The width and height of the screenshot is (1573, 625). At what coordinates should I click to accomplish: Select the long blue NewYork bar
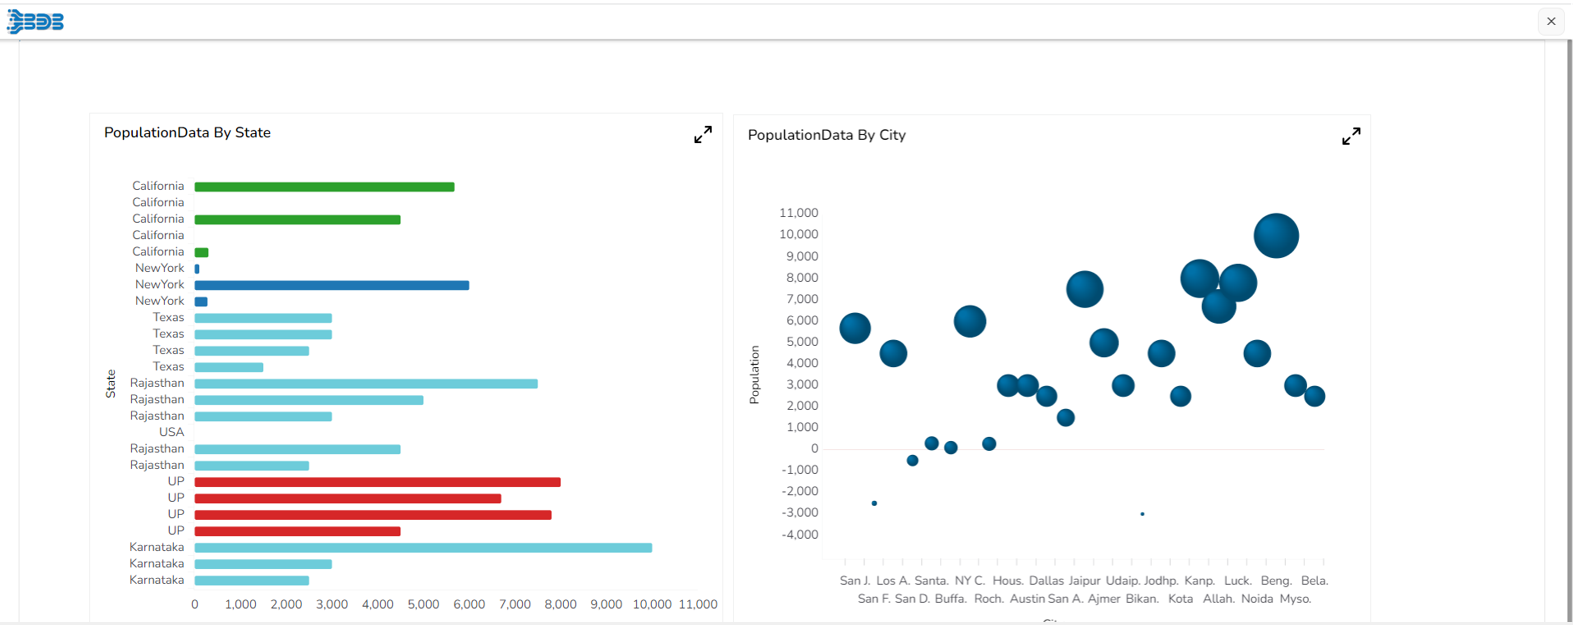[x=331, y=285]
